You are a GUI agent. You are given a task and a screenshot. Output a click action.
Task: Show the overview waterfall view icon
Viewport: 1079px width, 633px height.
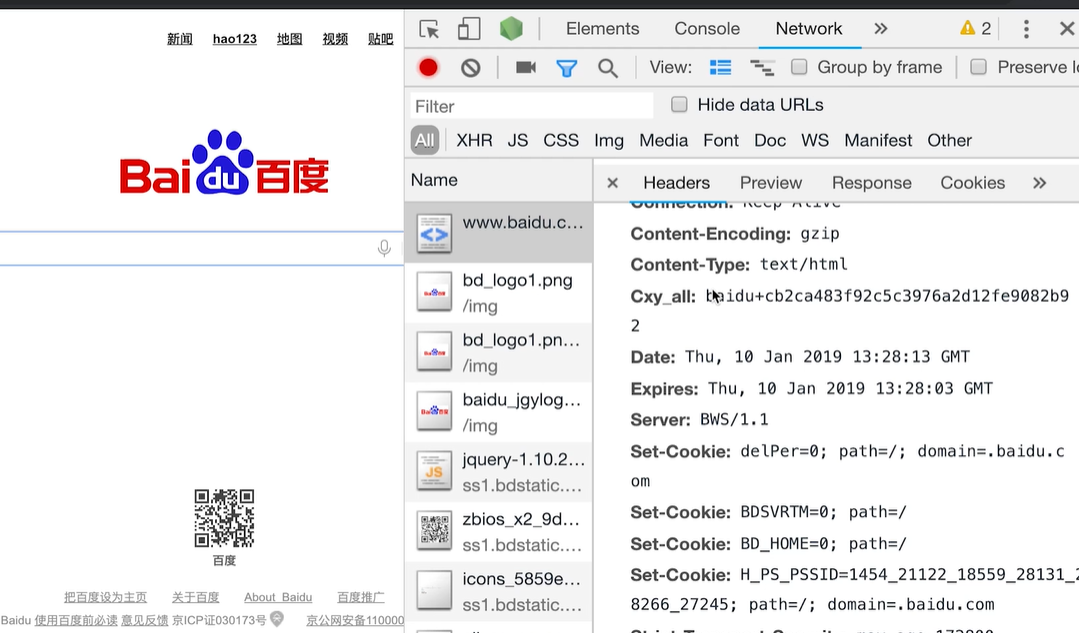[762, 67]
